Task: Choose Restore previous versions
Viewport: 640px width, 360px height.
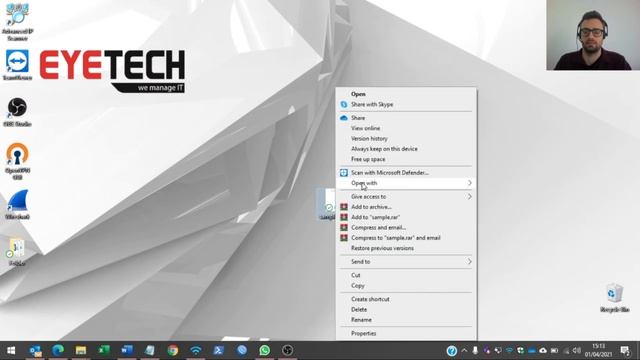Action: pyautogui.click(x=406, y=248)
